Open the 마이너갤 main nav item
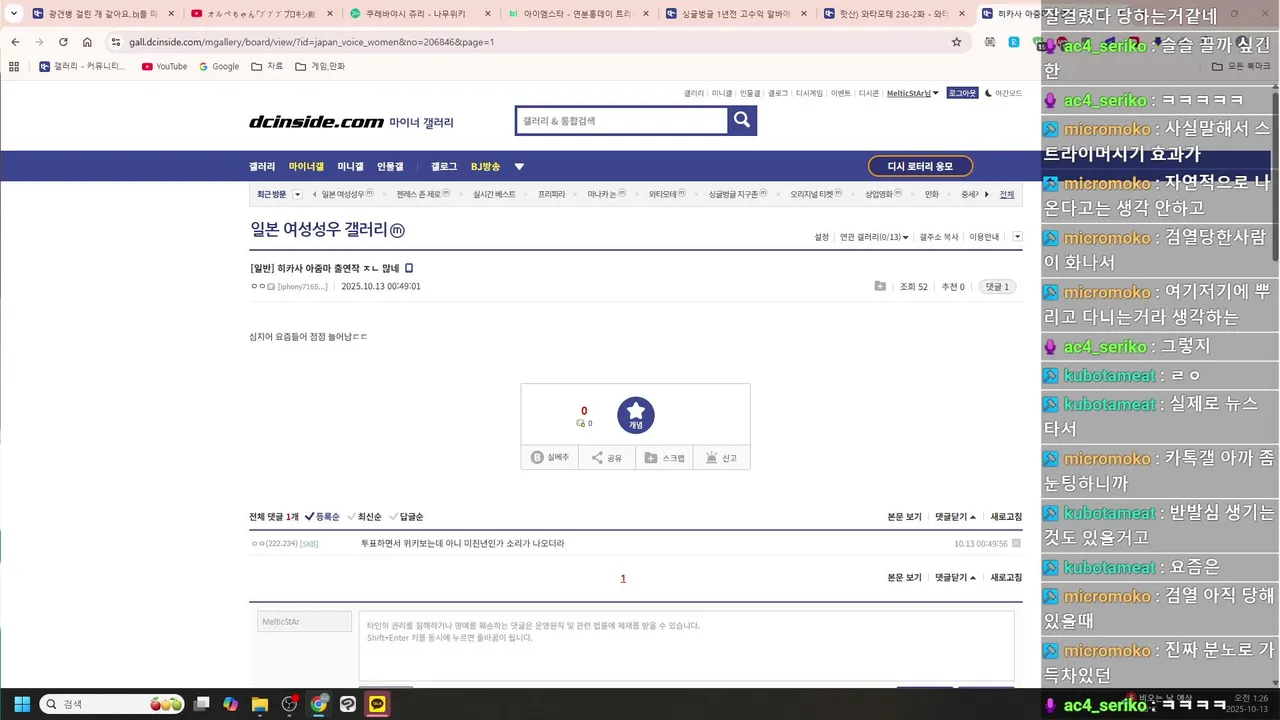1280x720 pixels. coord(306,167)
